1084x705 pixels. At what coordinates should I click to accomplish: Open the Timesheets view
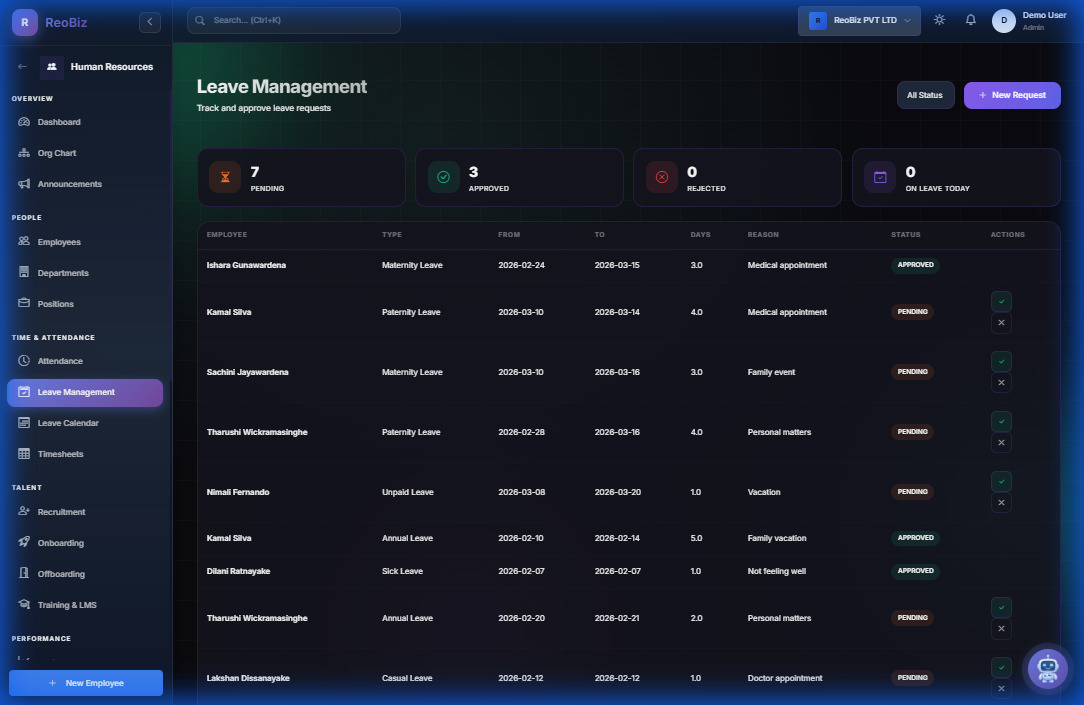[x=62, y=453]
